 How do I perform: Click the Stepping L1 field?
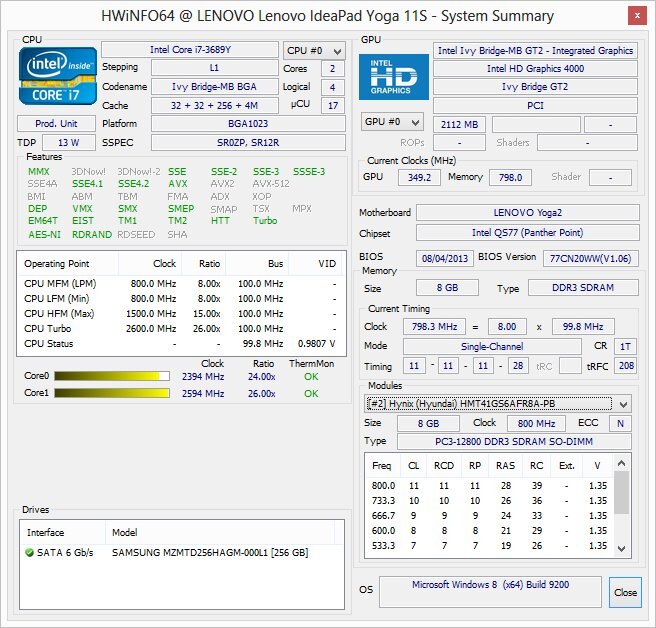[x=214, y=68]
